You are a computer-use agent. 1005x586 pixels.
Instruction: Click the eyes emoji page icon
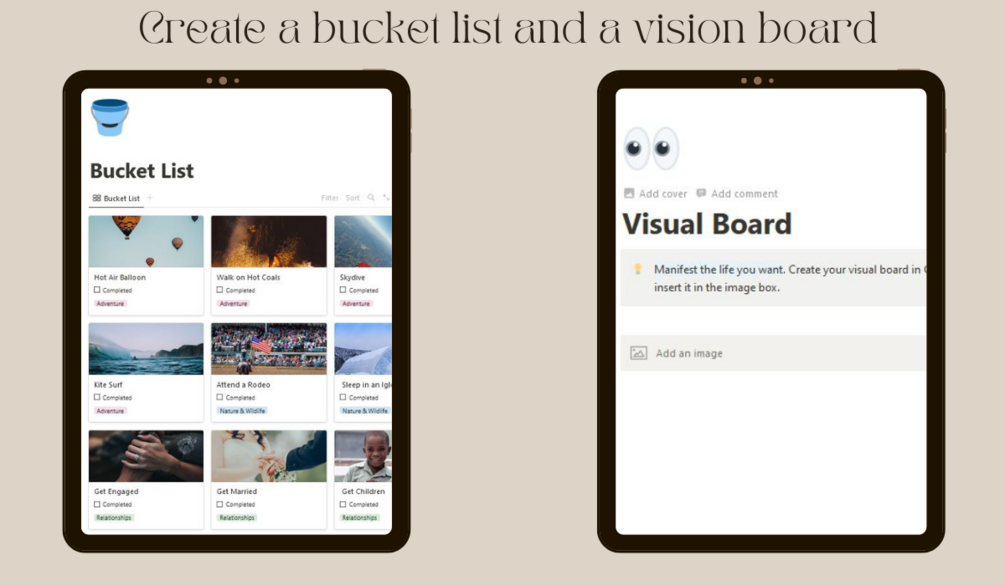point(651,148)
